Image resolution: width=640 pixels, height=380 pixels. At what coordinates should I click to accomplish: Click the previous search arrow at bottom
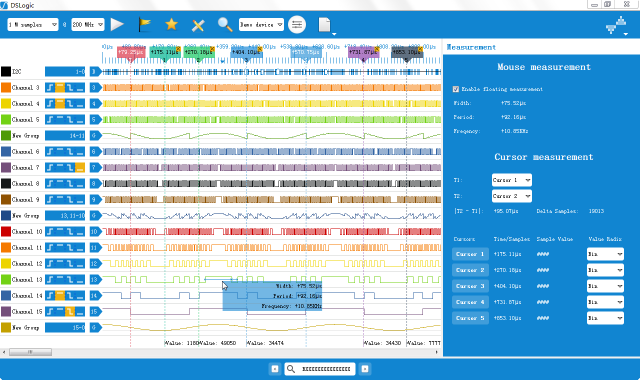pos(275,369)
